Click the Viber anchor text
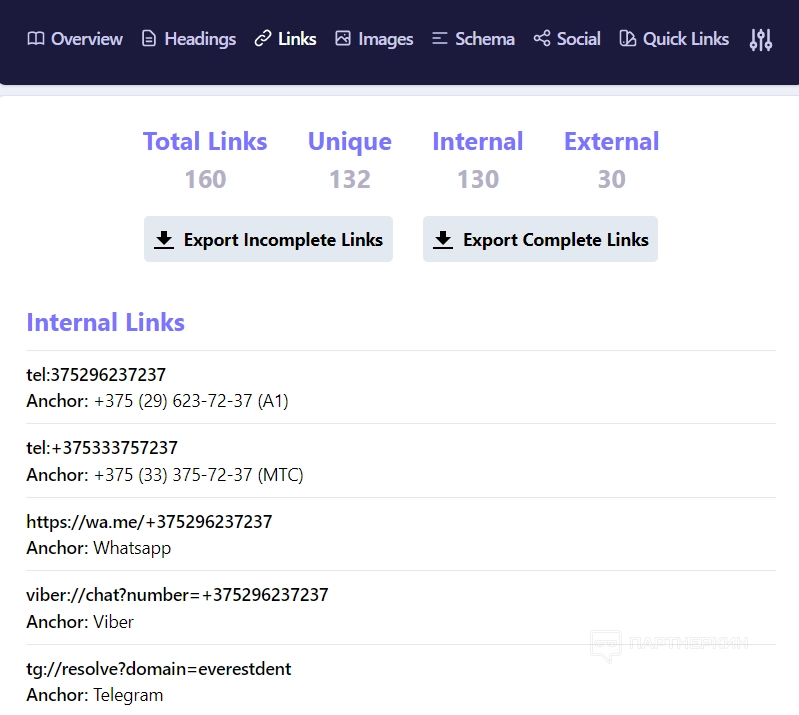 point(113,622)
